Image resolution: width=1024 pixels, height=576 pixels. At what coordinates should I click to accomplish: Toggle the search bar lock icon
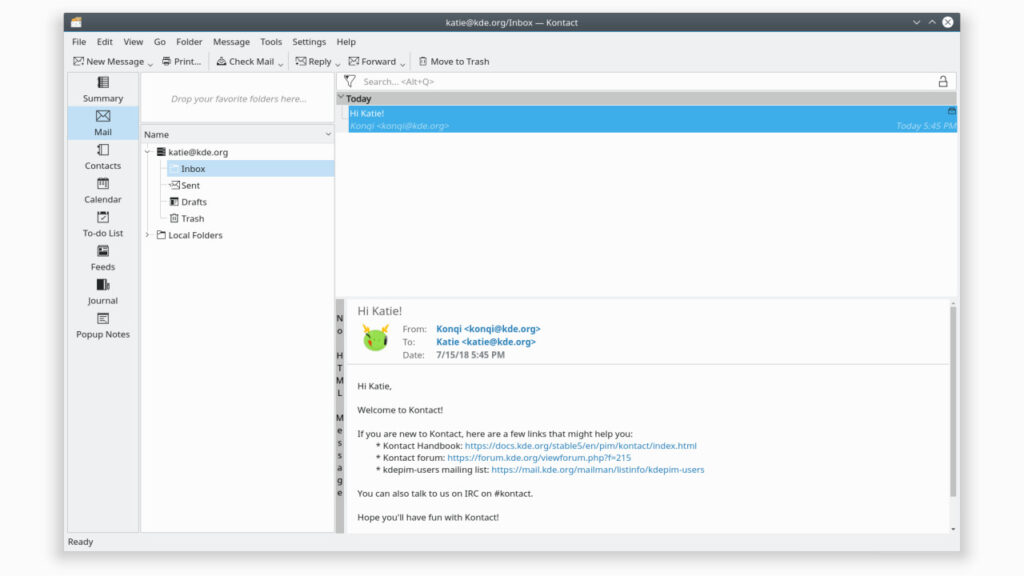(x=942, y=82)
